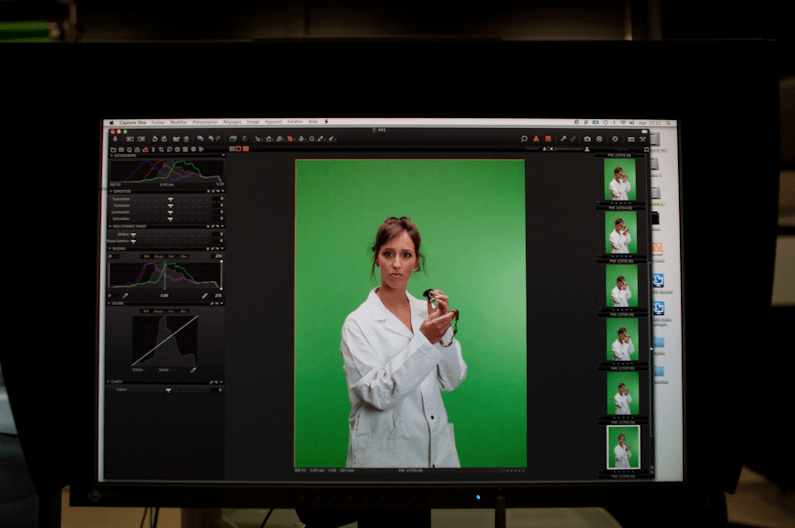The width and height of the screenshot is (795, 528).
Task: Toggle the orange exposure warning triangle
Action: point(536,138)
